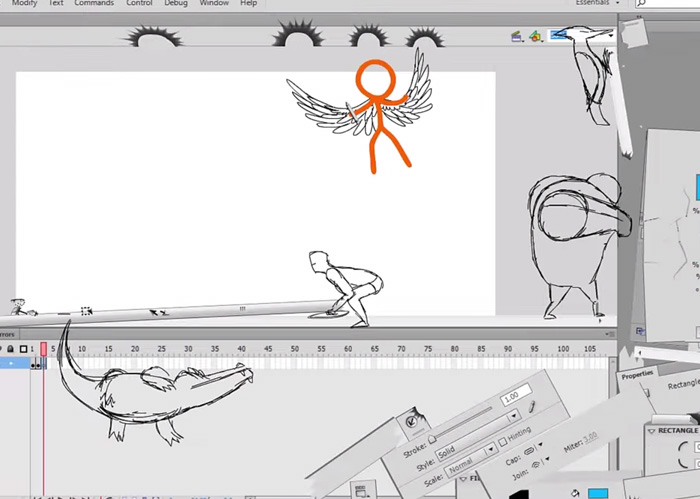The image size is (700, 499).
Task: Select the highlighted blue layer row
Action: [x=15, y=364]
